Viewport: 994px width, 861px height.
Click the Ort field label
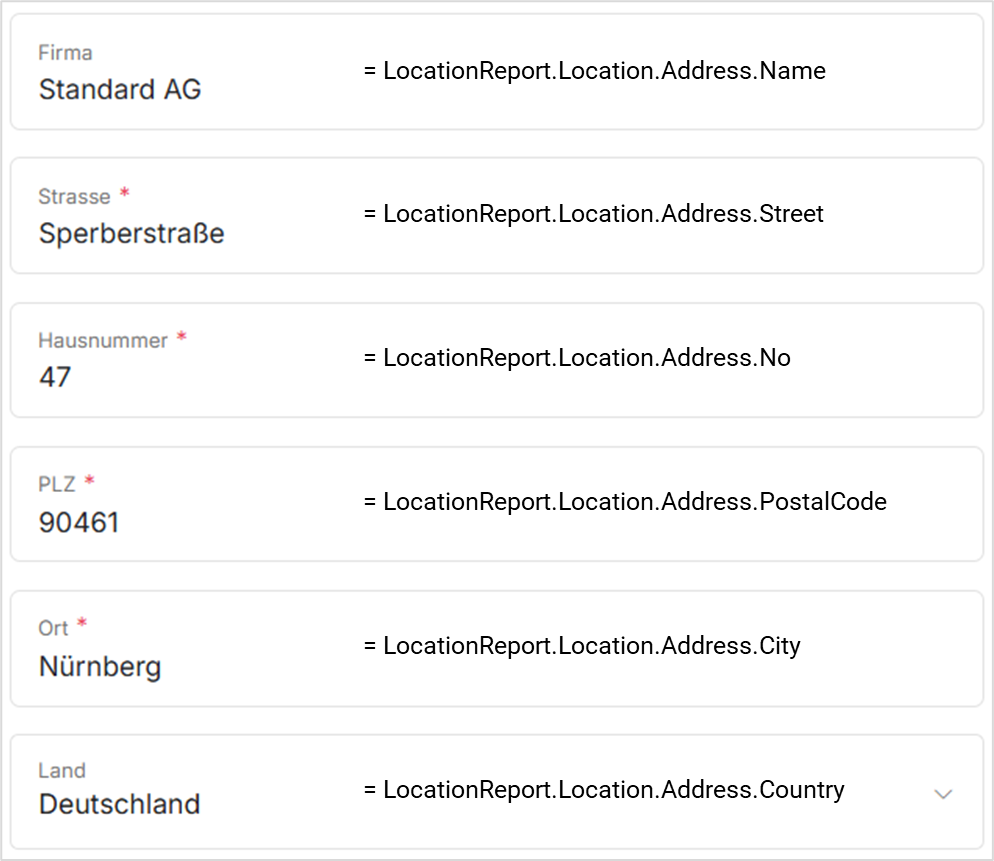(54, 628)
